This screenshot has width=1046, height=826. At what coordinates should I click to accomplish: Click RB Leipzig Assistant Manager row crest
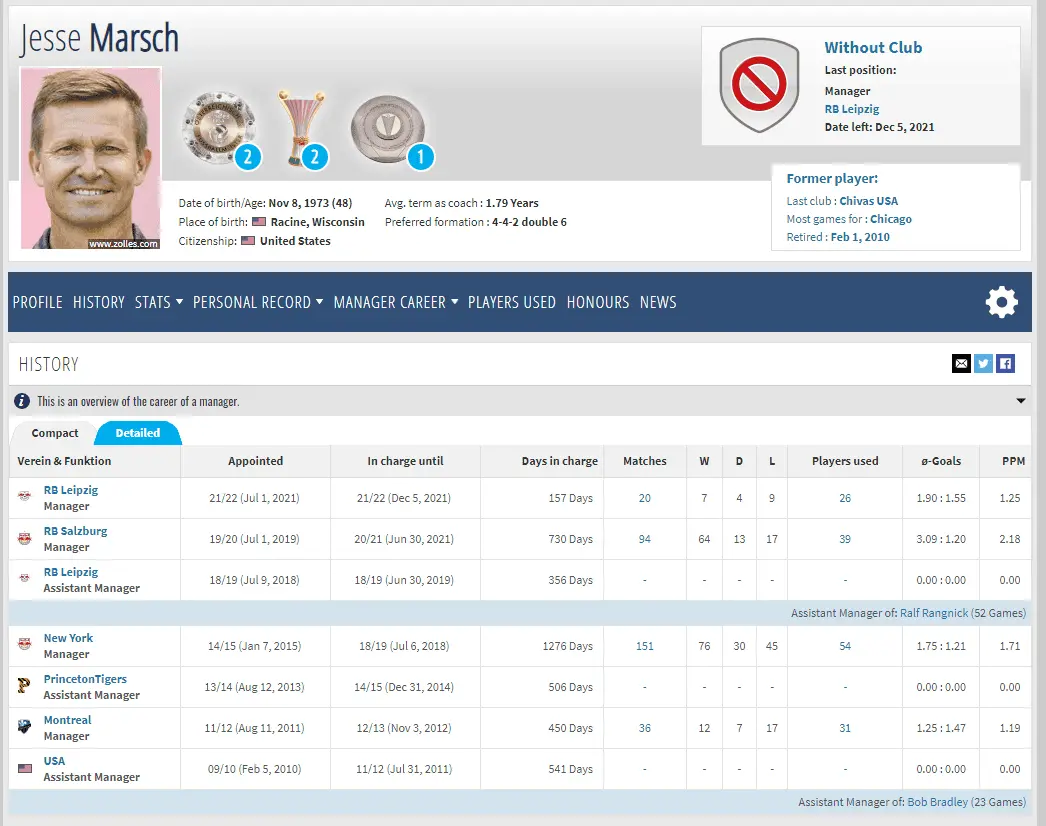pyautogui.click(x=25, y=578)
